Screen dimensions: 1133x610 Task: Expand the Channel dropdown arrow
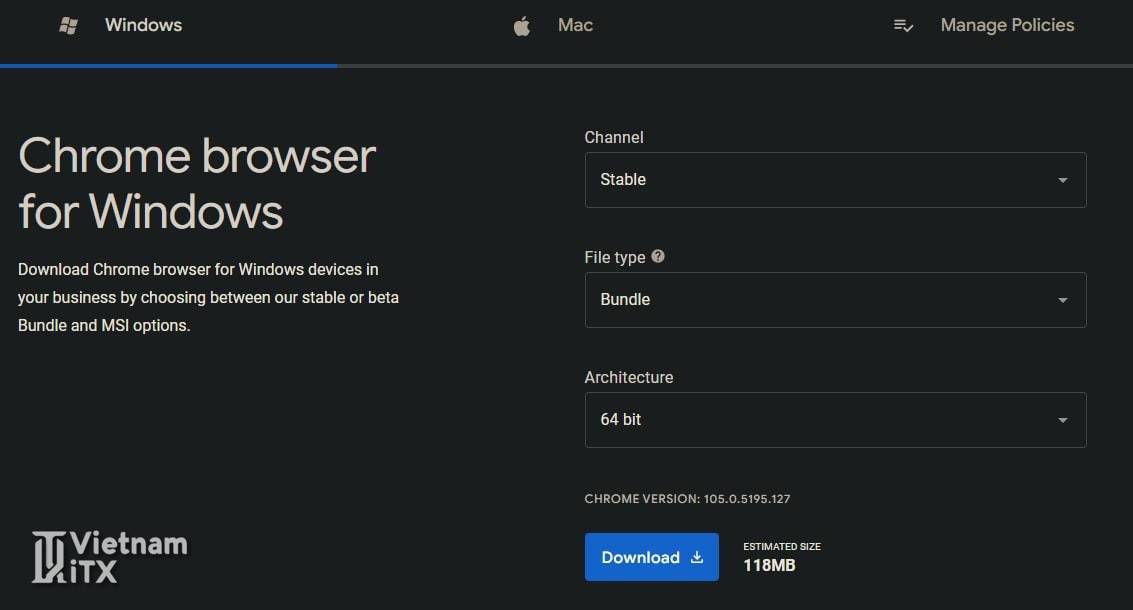(x=1062, y=180)
